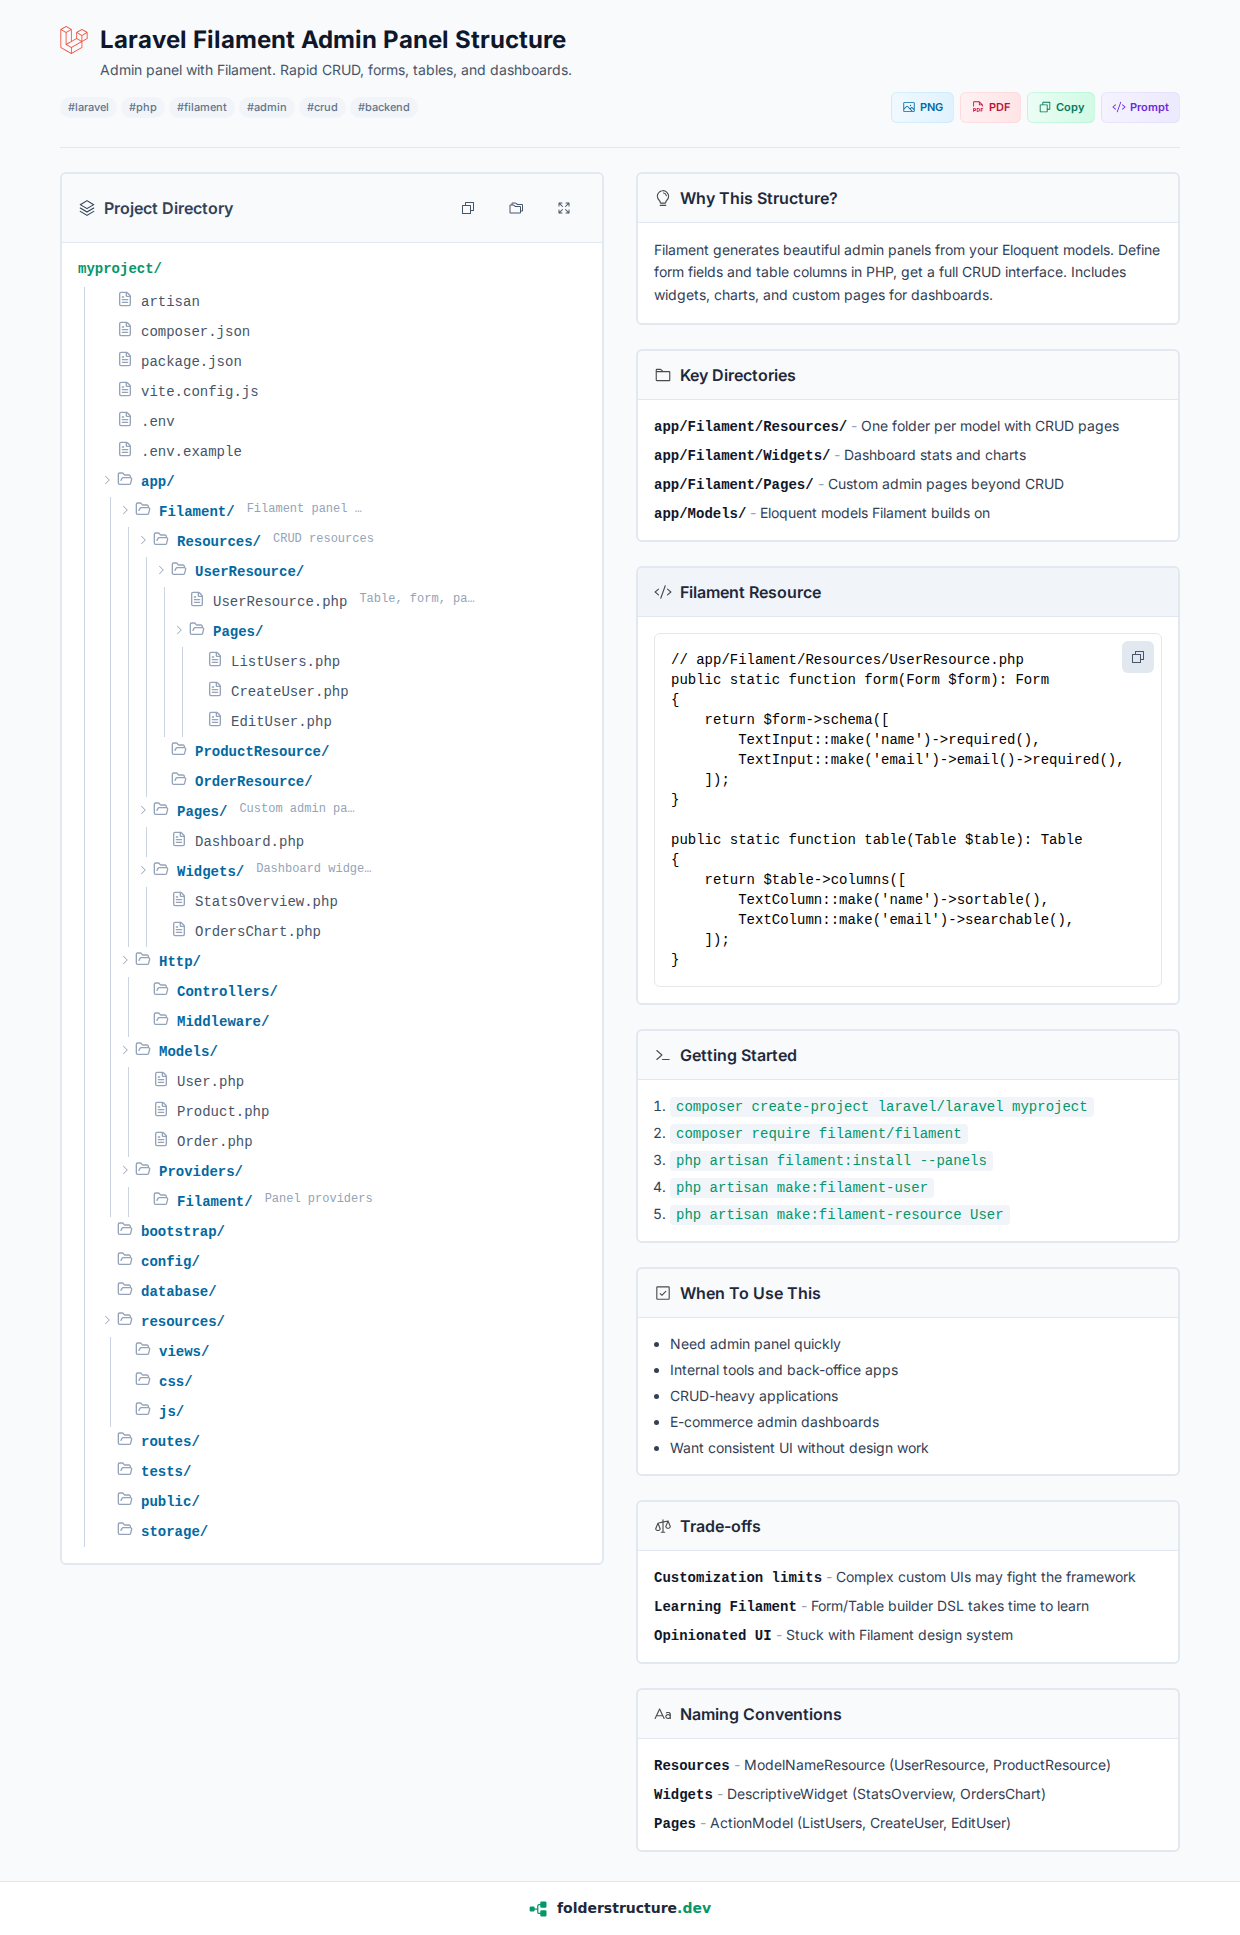Collapse the resources/ folder chevron
1240x1935 pixels.
[107, 1321]
